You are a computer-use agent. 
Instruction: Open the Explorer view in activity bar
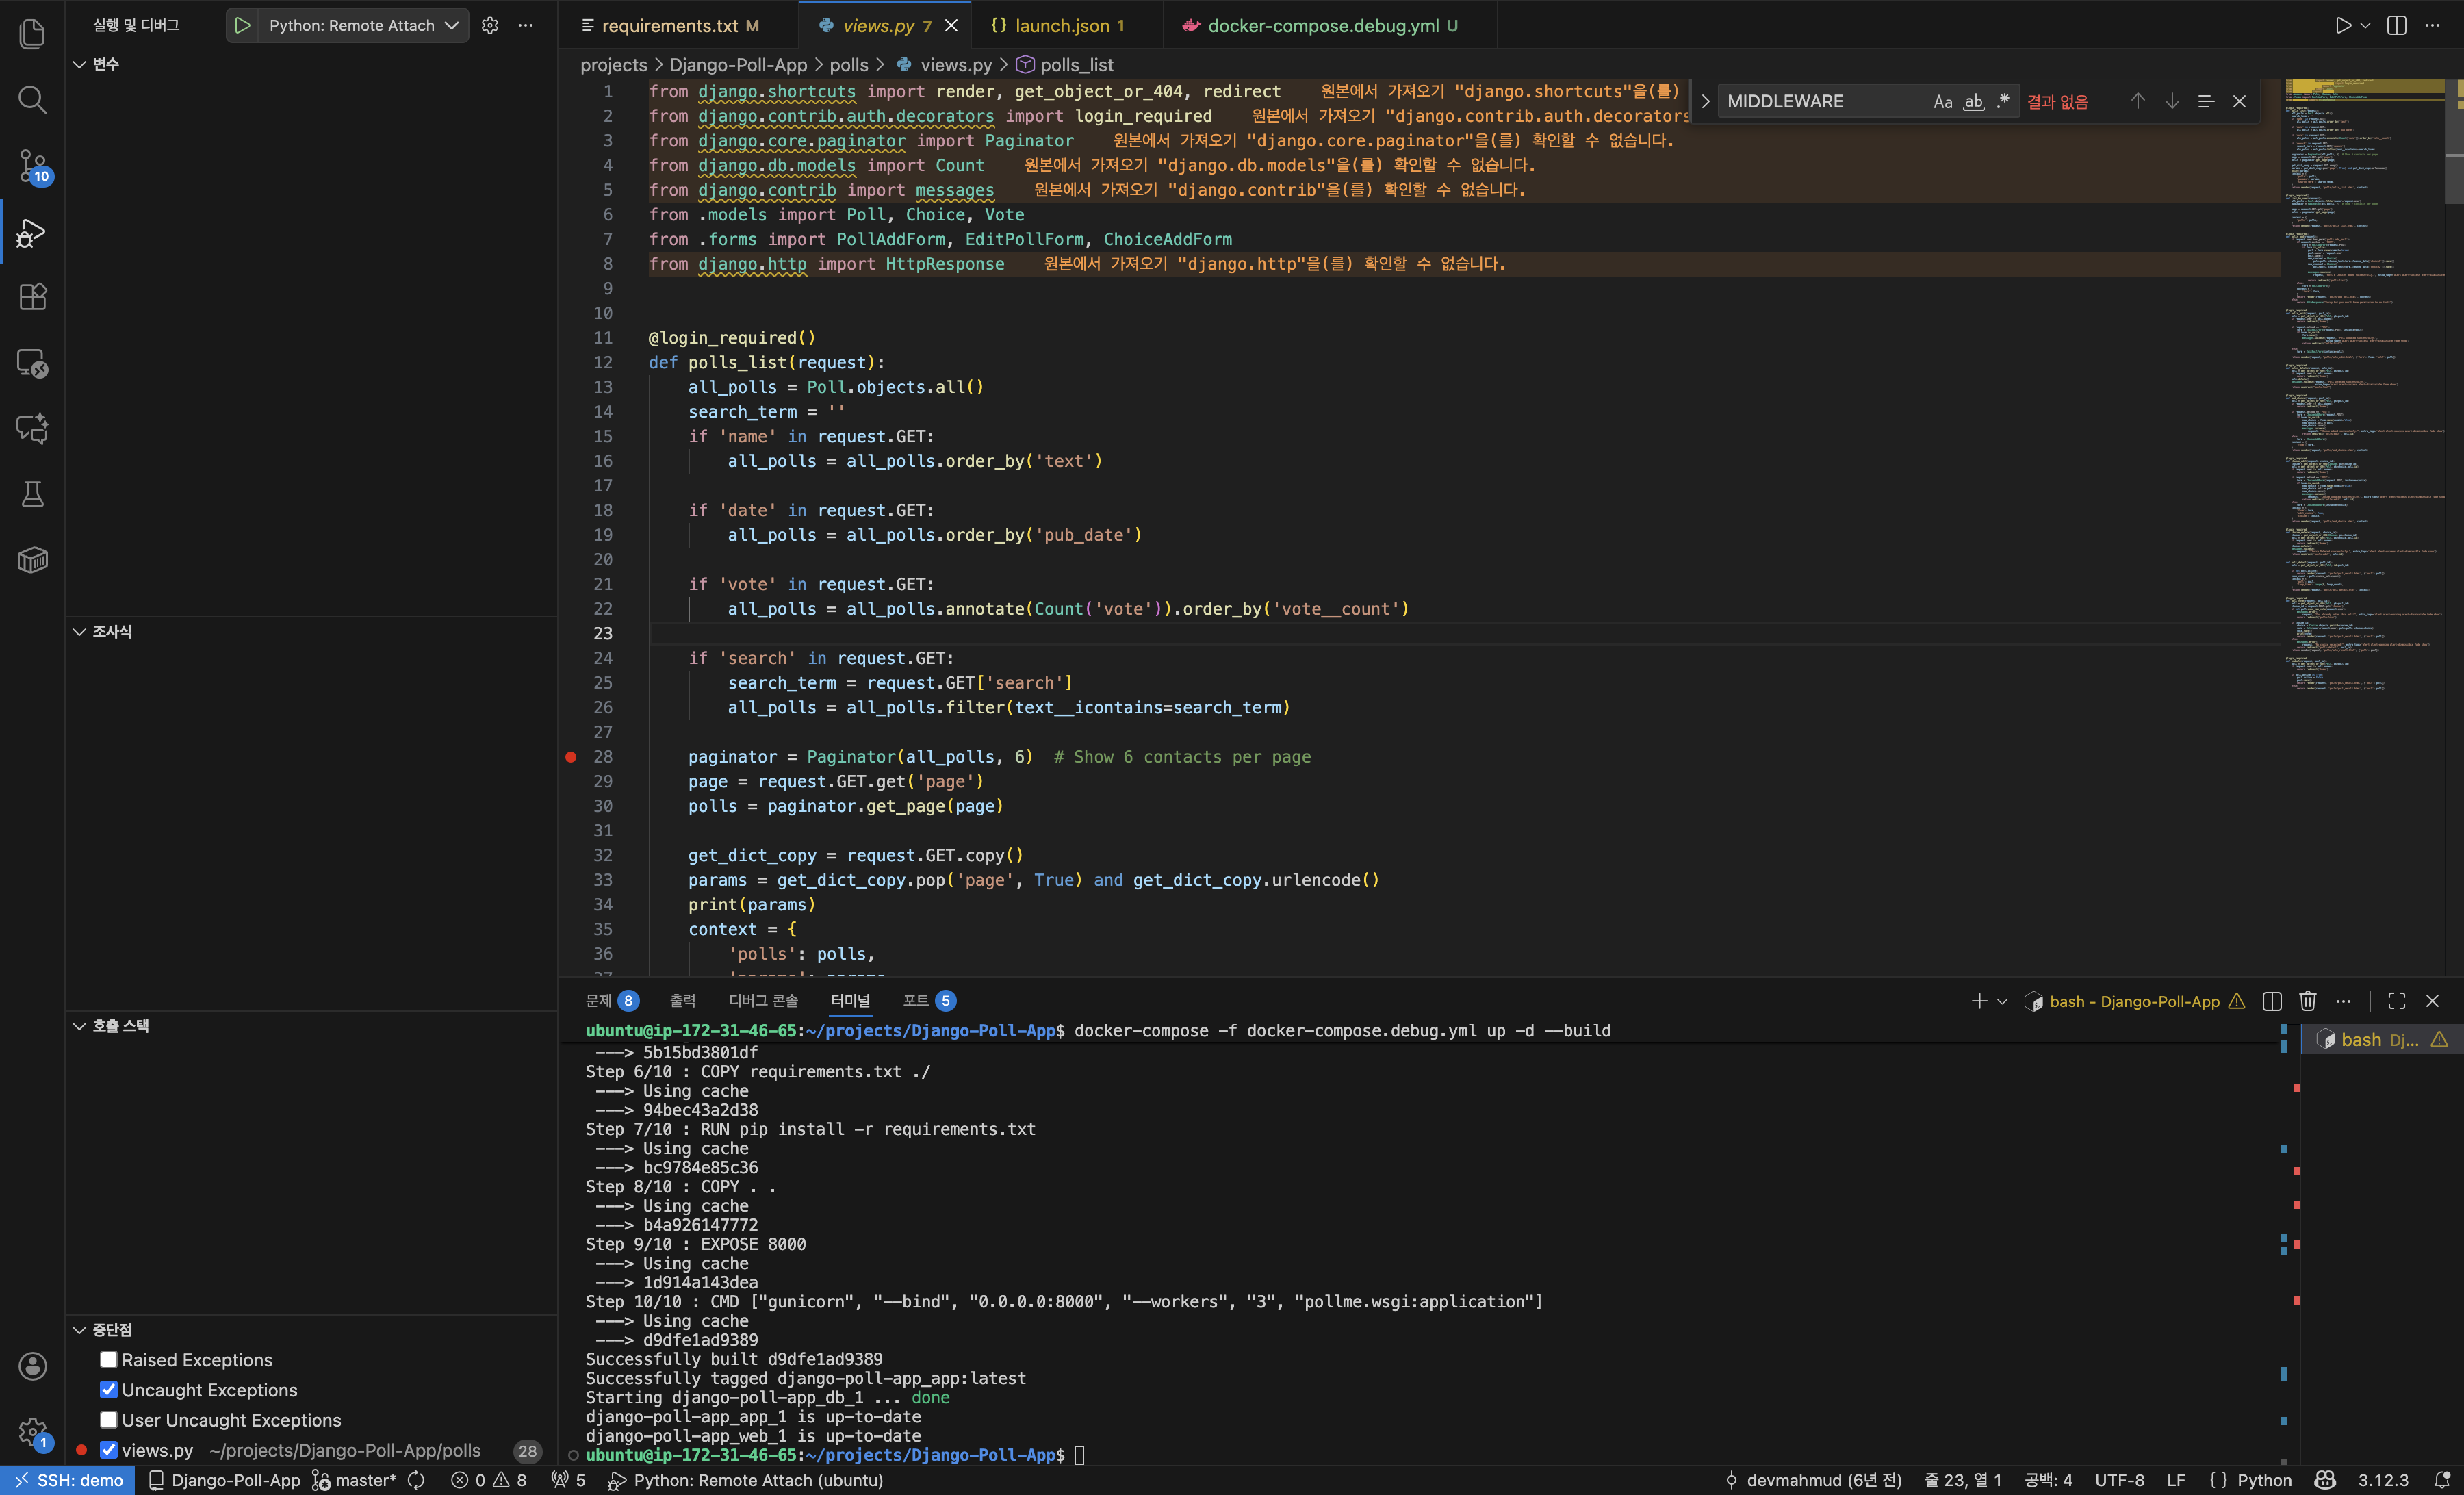tap(32, 34)
